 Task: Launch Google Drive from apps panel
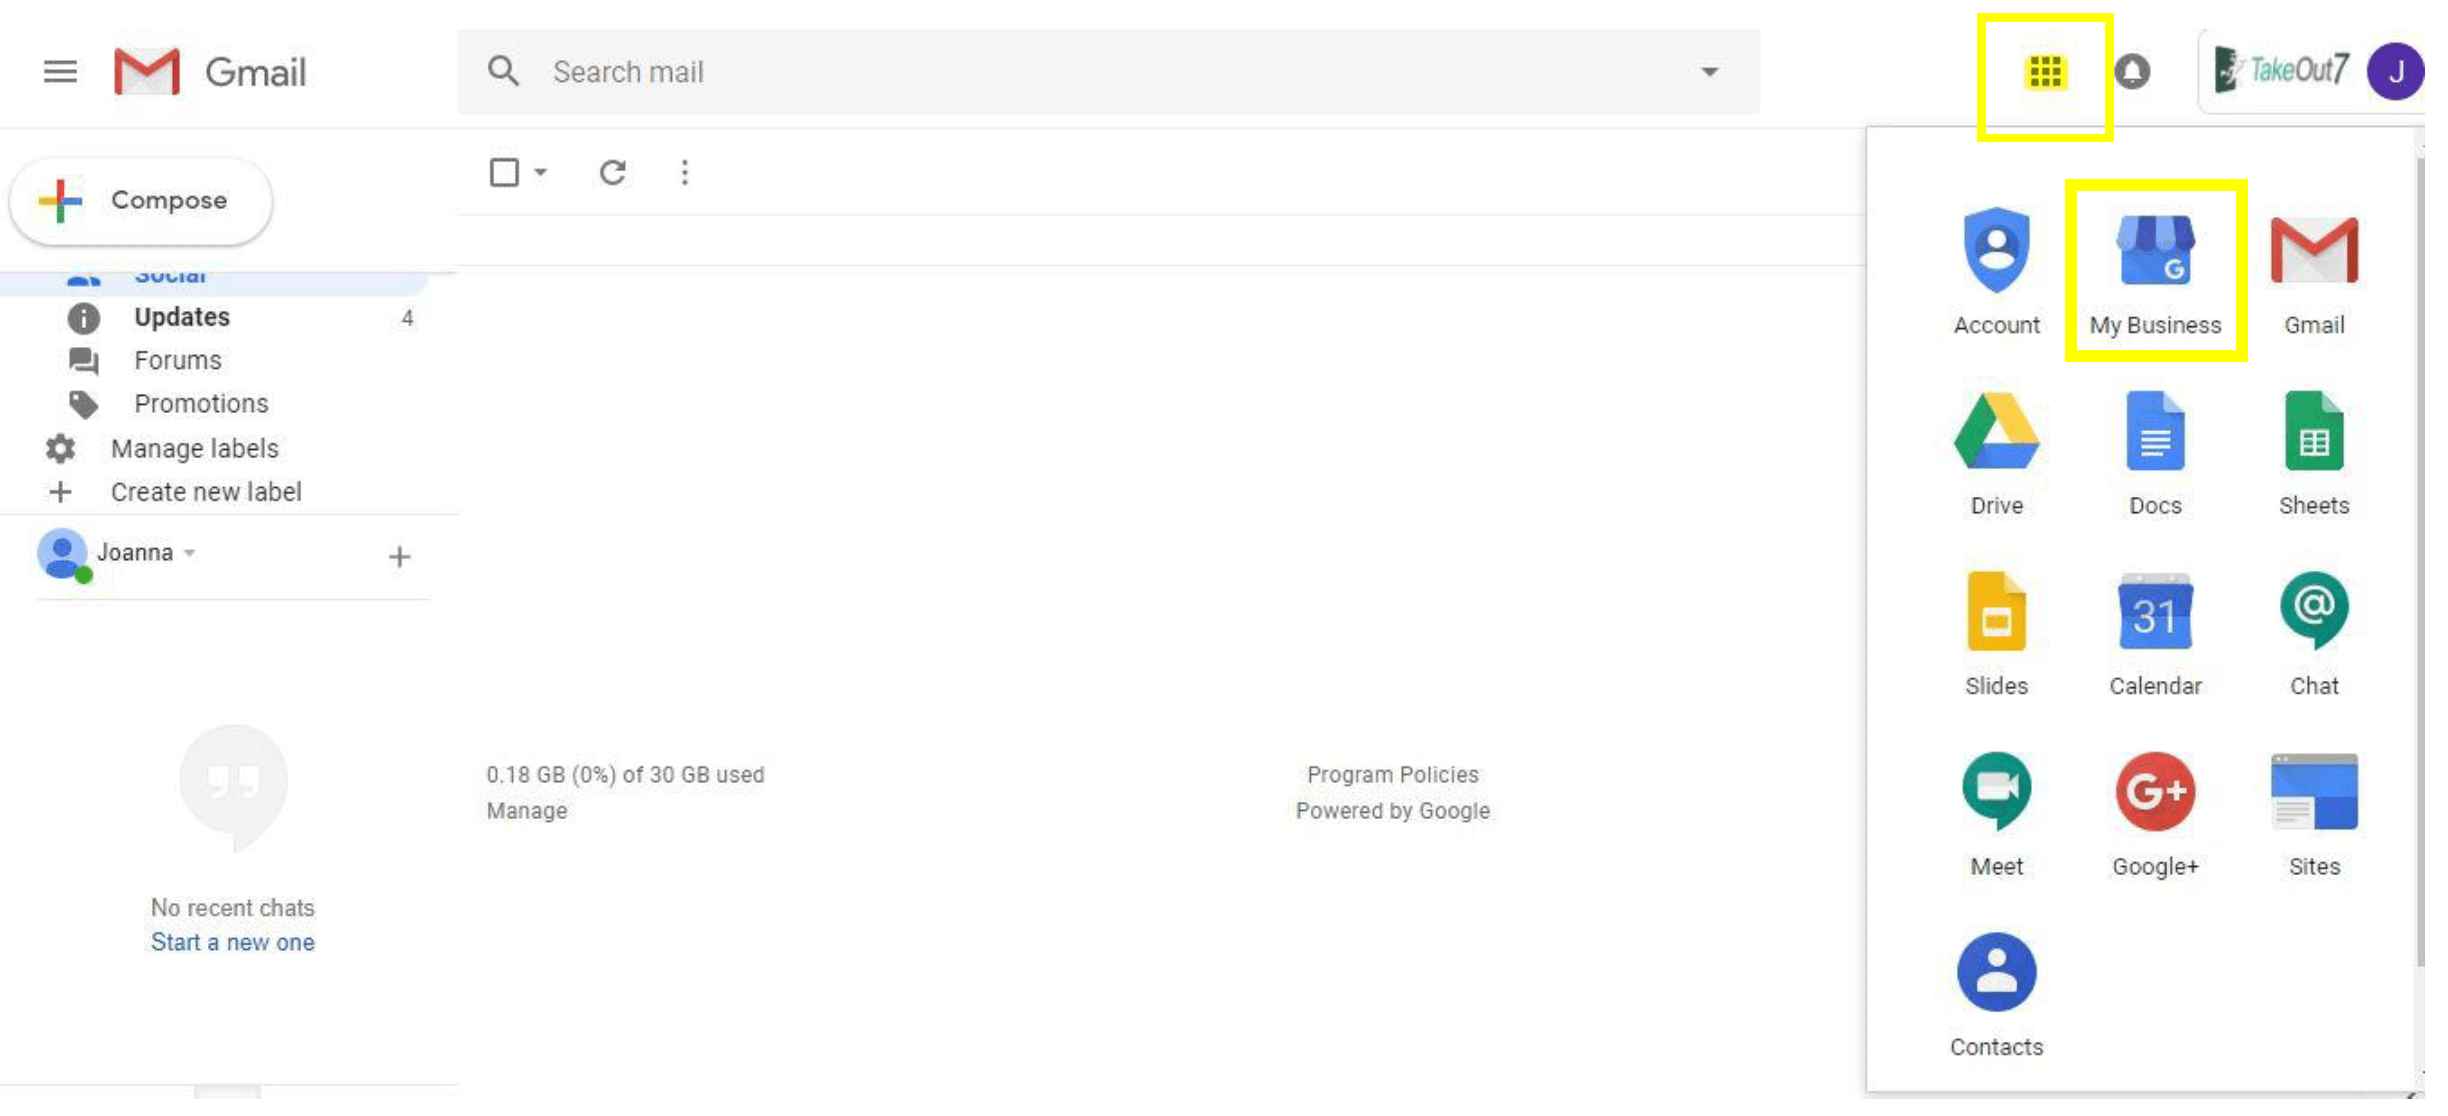click(1996, 453)
